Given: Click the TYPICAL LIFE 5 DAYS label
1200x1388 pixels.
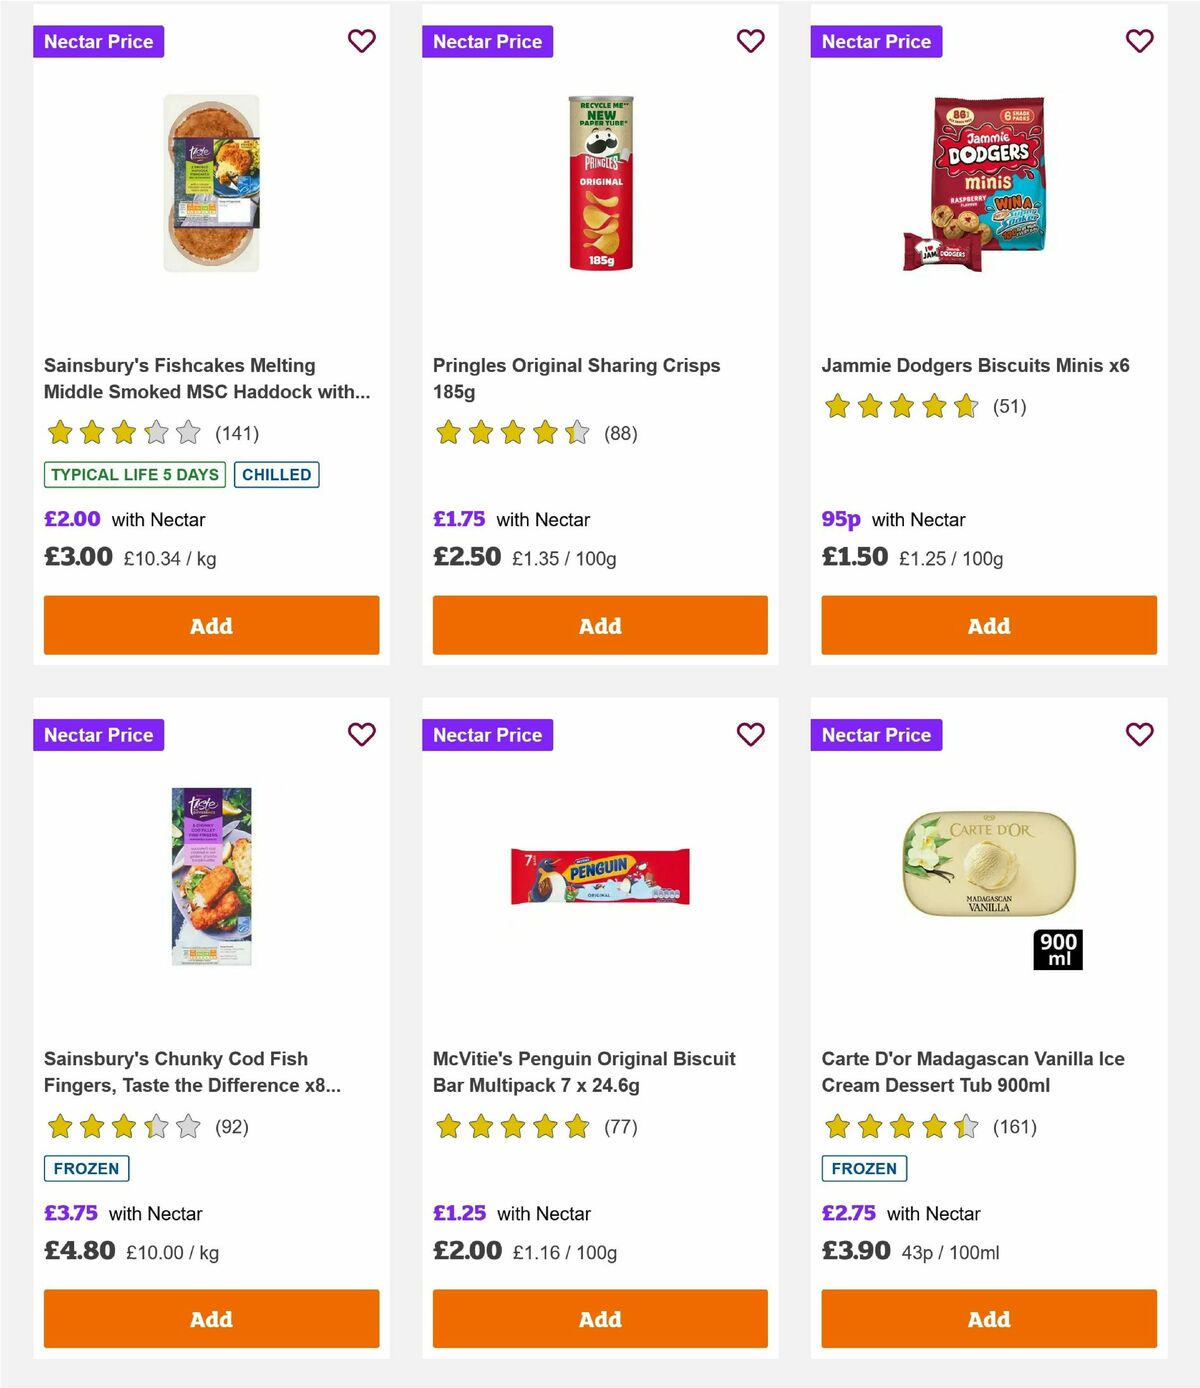Looking at the screenshot, I should pyautogui.click(x=133, y=474).
